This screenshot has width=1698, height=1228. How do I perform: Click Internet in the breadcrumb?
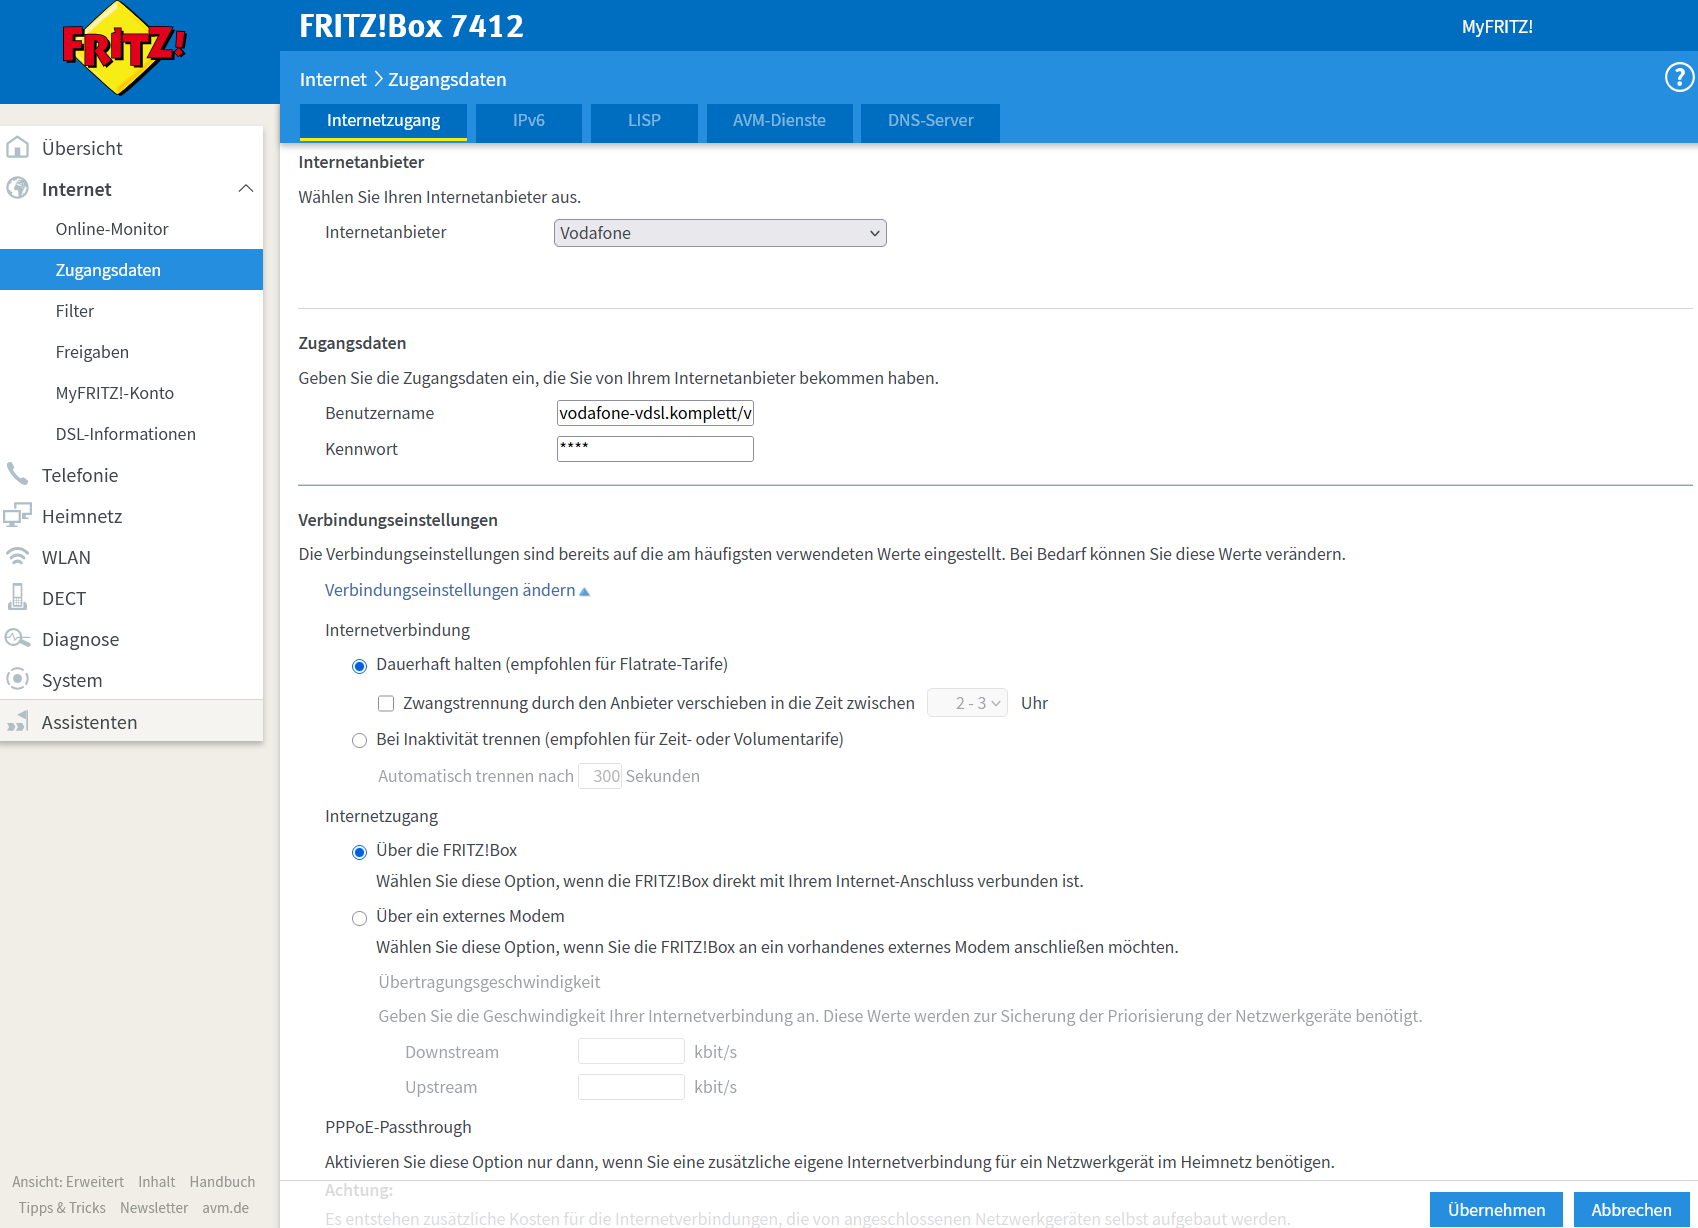point(333,79)
